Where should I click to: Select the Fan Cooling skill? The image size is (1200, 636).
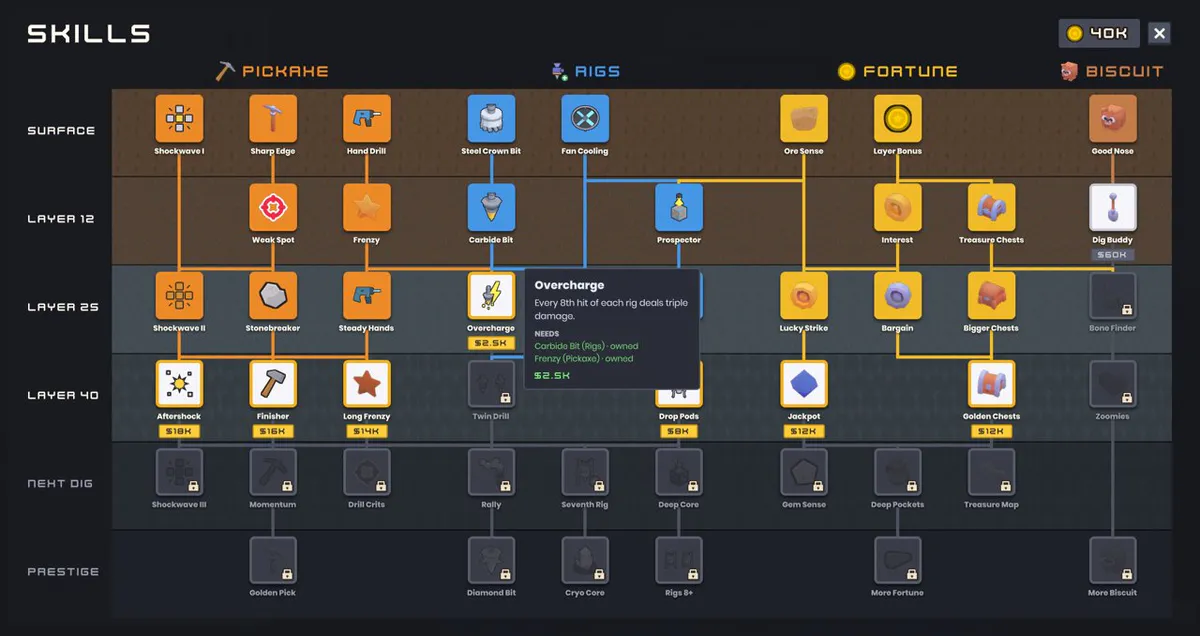(585, 119)
